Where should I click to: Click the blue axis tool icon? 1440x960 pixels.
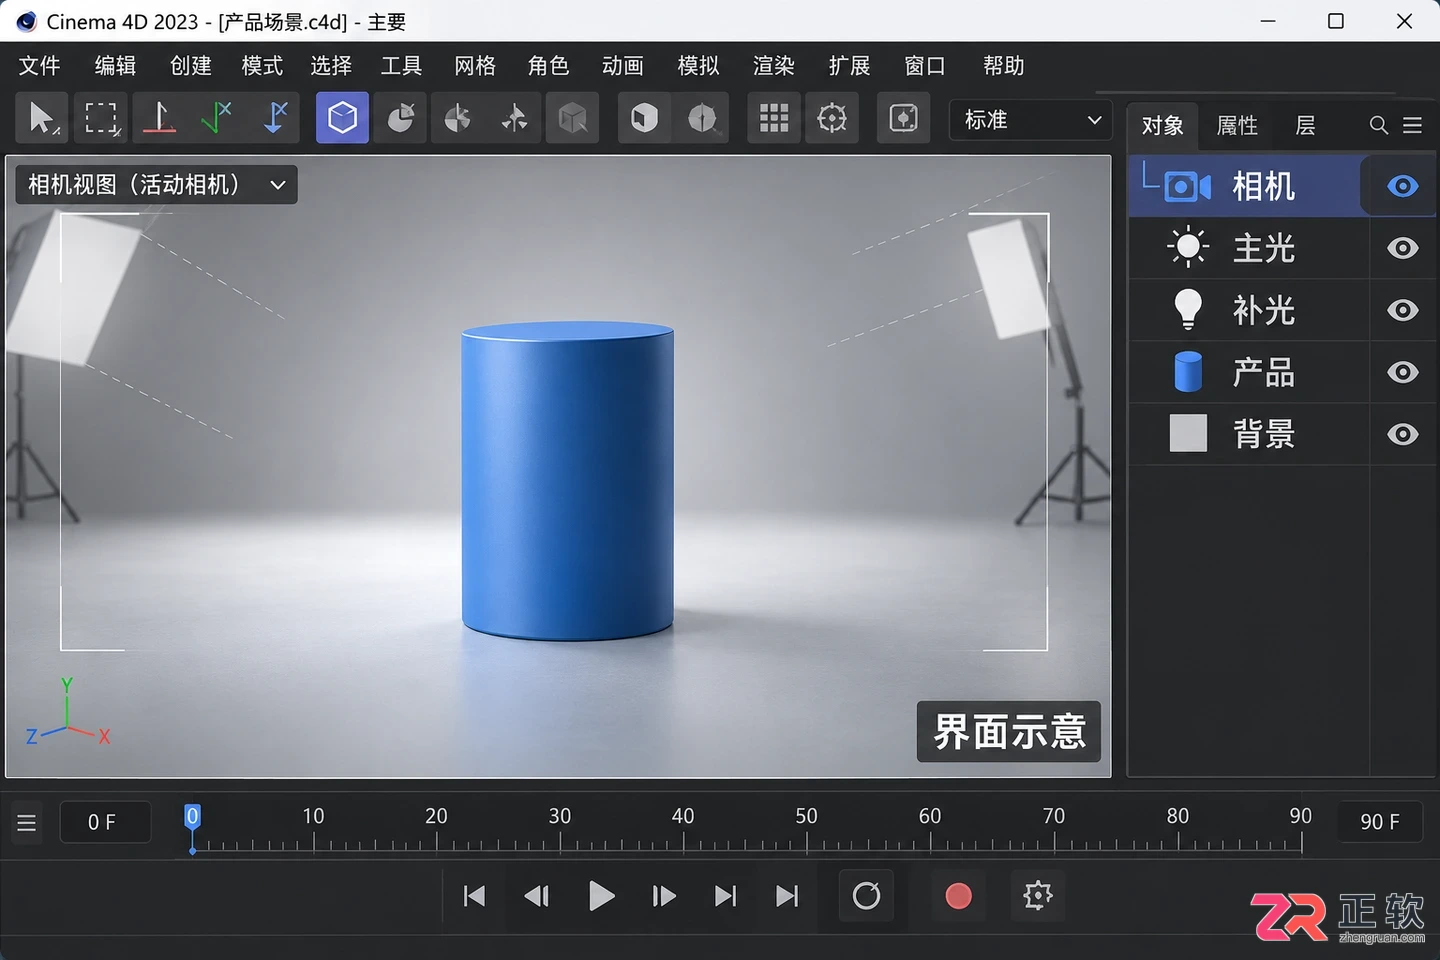(x=274, y=118)
